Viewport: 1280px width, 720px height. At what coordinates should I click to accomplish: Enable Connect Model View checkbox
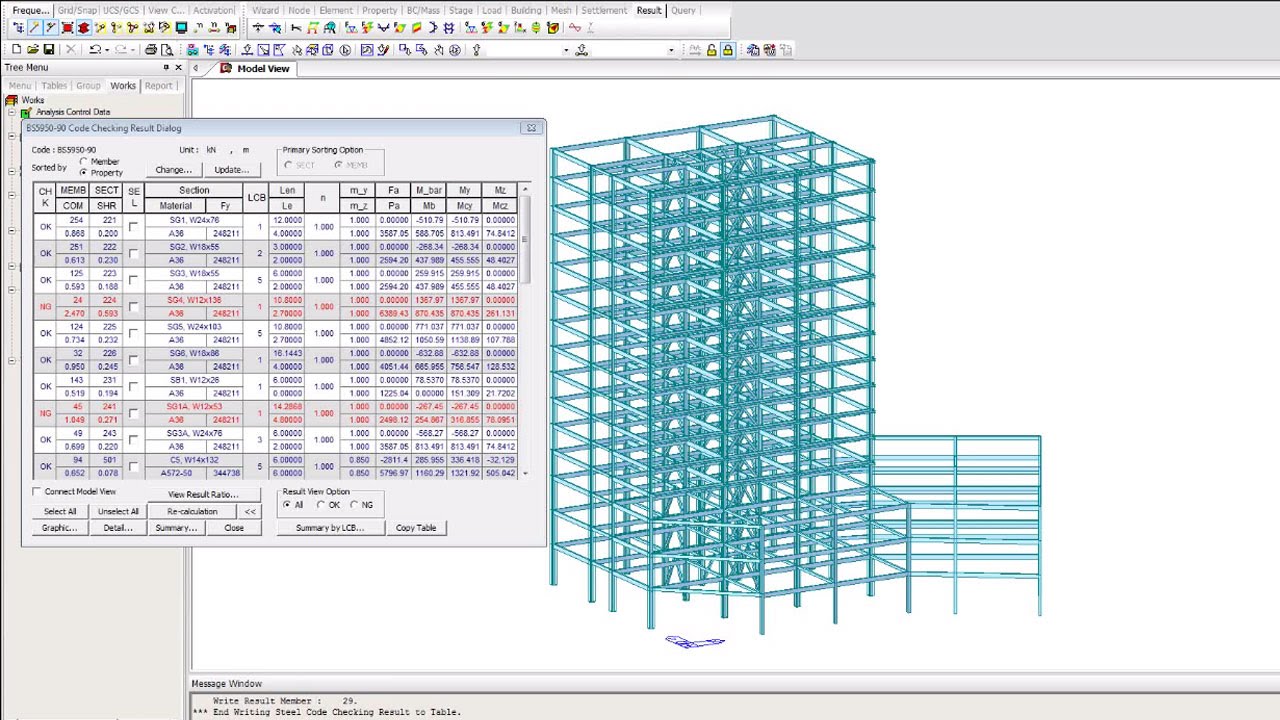point(37,492)
